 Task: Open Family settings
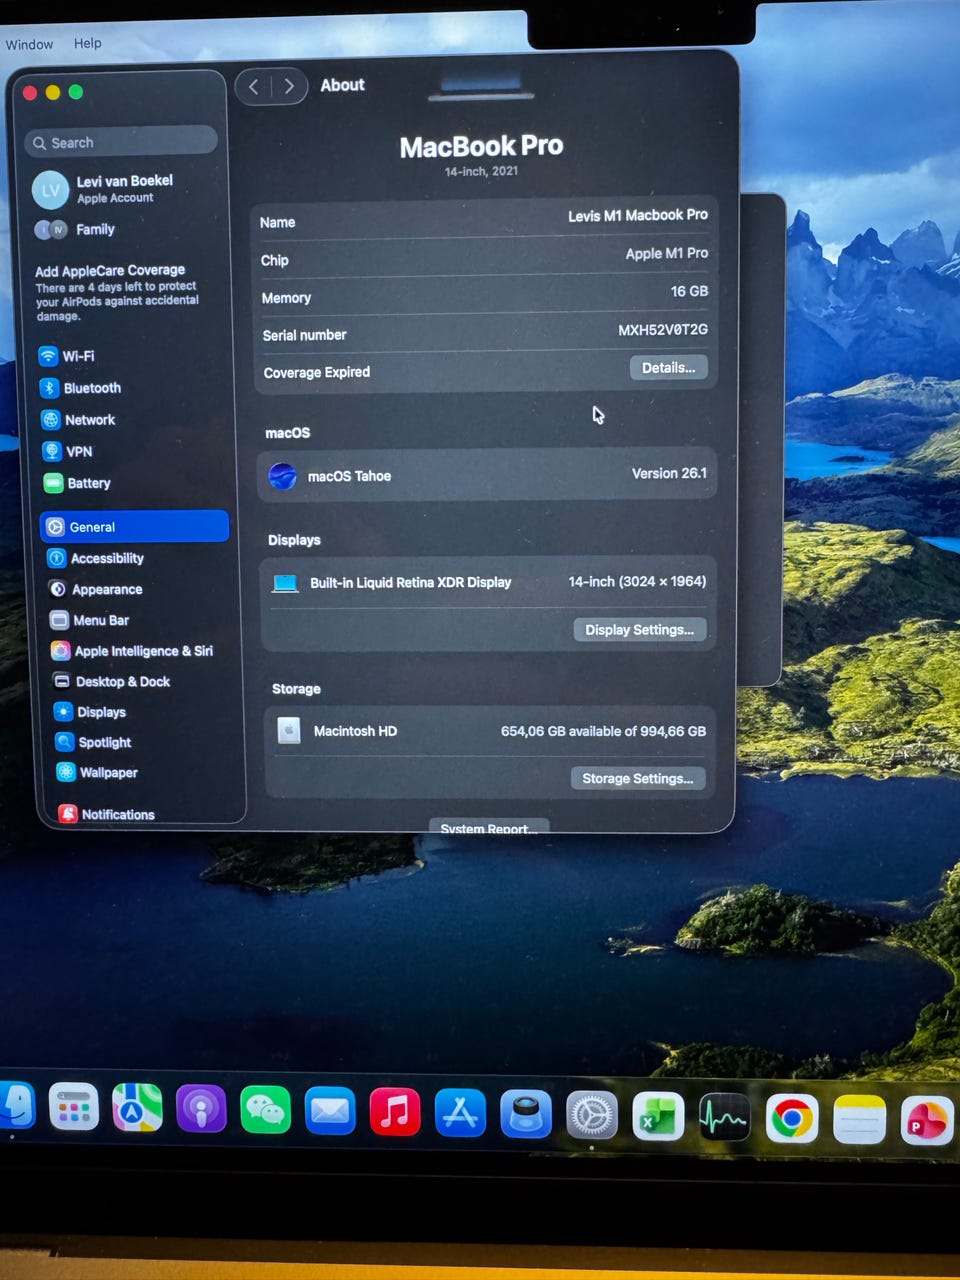(76, 229)
